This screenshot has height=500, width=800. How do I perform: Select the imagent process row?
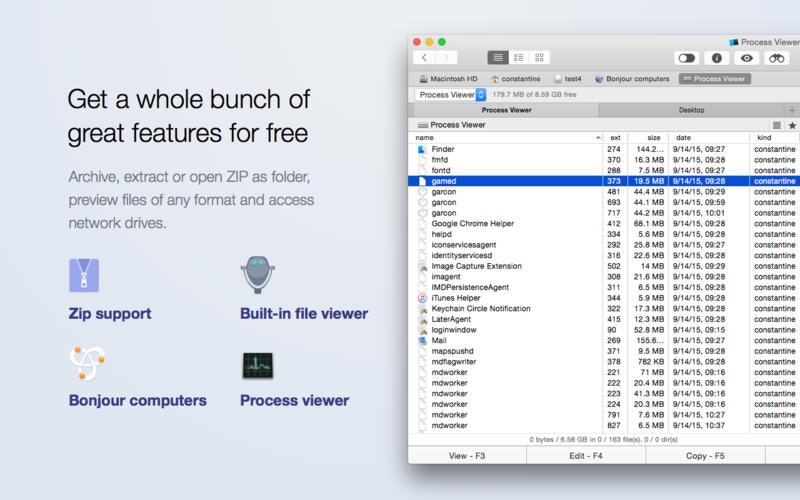pyautogui.click(x=604, y=277)
